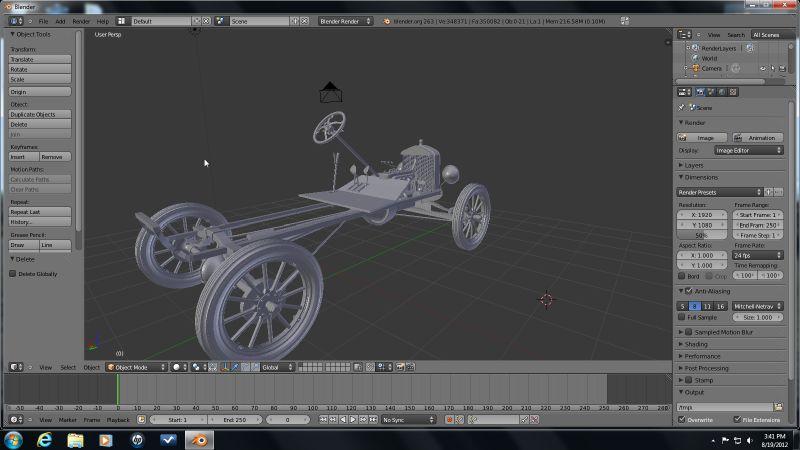Open the output folder browser
This screenshot has width=800, height=450.
(x=778, y=407)
